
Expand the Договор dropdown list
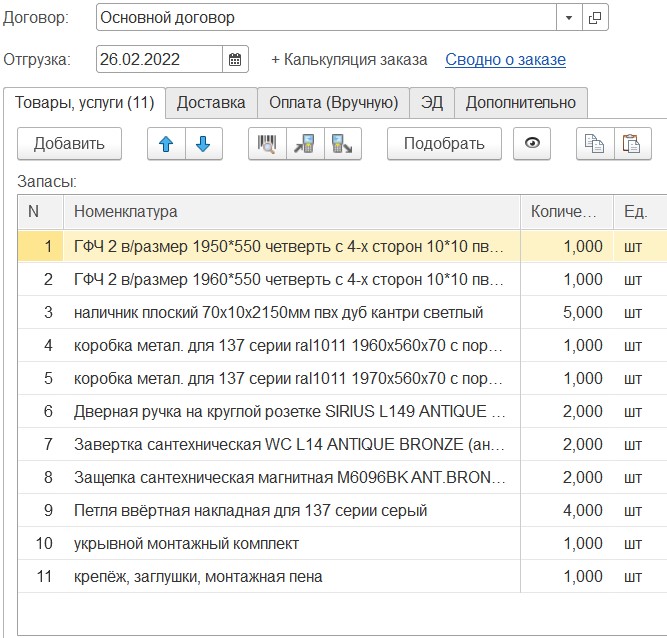(x=569, y=18)
